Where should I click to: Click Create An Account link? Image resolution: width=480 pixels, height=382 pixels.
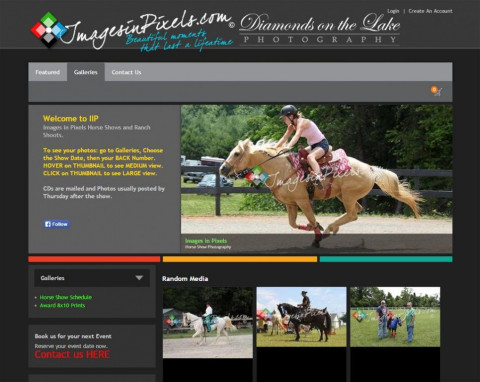[x=430, y=11]
